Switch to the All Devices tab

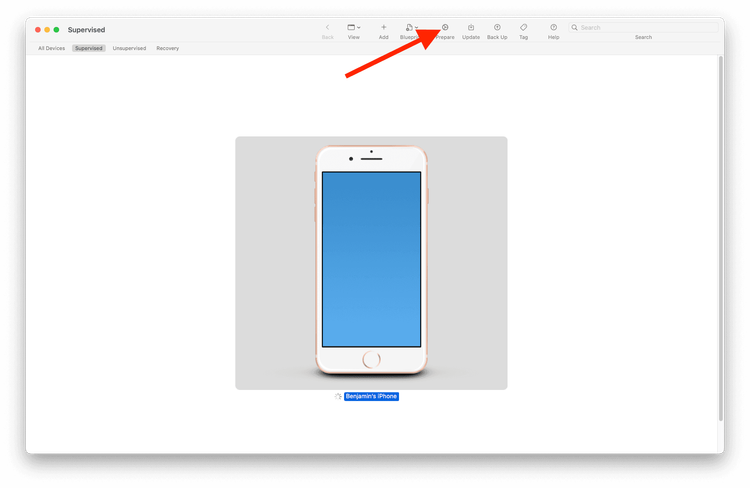(x=52, y=48)
